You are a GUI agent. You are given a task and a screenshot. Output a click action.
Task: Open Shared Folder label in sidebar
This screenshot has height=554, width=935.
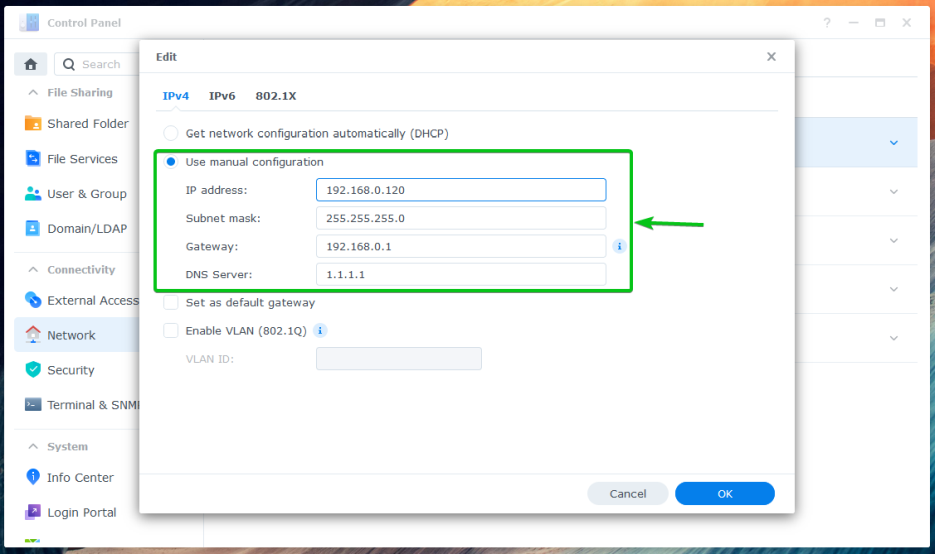pos(88,123)
